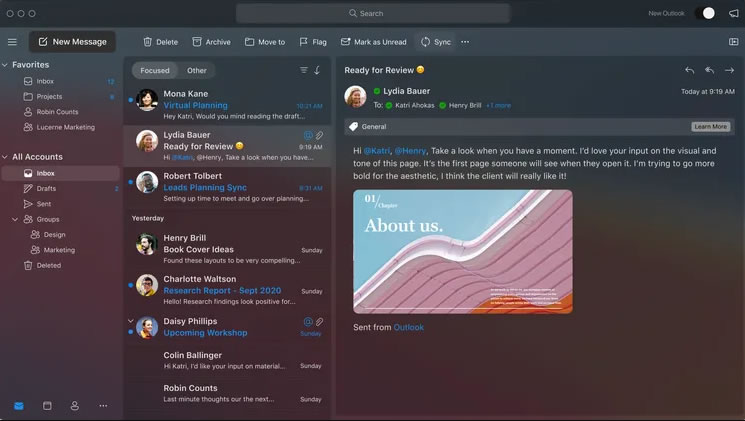Focus the Search field

click(373, 13)
